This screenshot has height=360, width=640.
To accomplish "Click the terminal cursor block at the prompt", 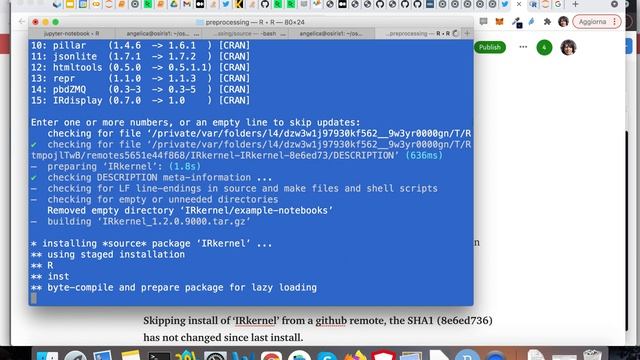I will pyautogui.click(x=34, y=298).
